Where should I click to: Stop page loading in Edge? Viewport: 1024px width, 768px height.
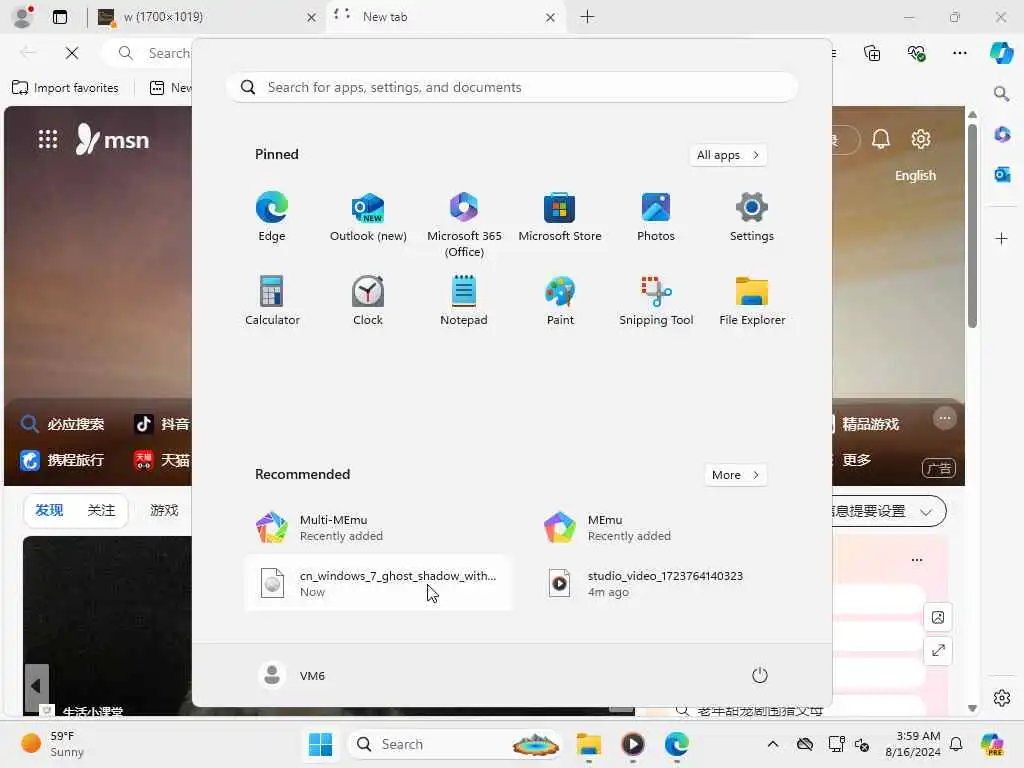72,53
